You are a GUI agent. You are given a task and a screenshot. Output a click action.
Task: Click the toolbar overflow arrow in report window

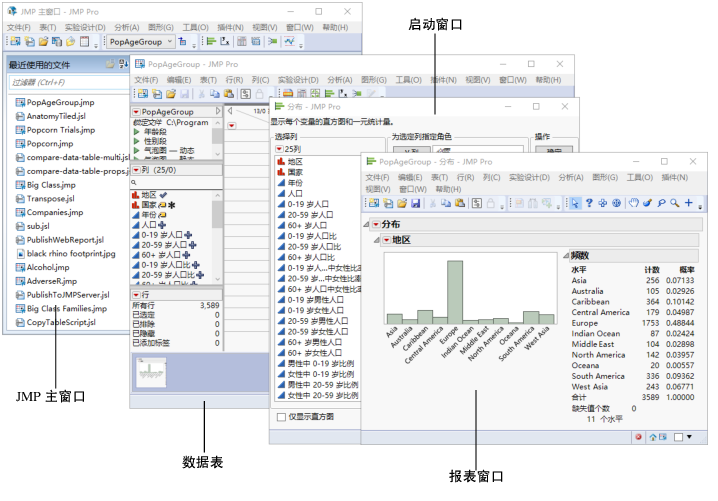pyautogui.click(x=700, y=207)
